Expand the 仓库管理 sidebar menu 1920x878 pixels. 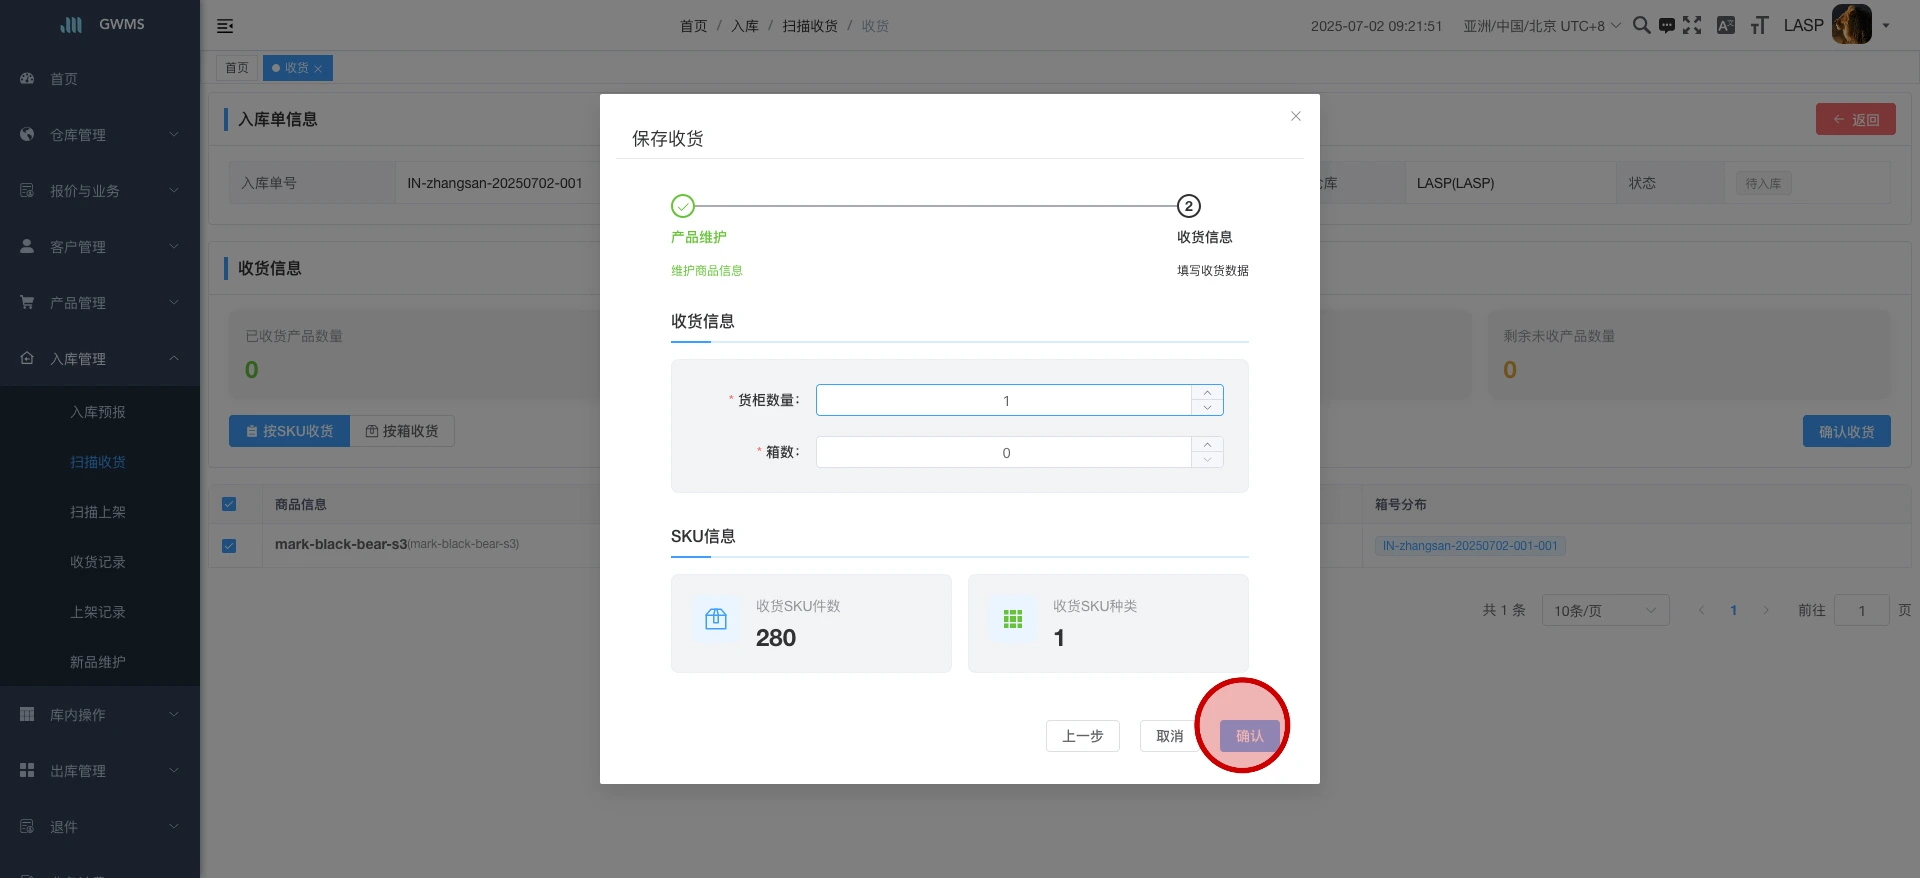tap(100, 135)
